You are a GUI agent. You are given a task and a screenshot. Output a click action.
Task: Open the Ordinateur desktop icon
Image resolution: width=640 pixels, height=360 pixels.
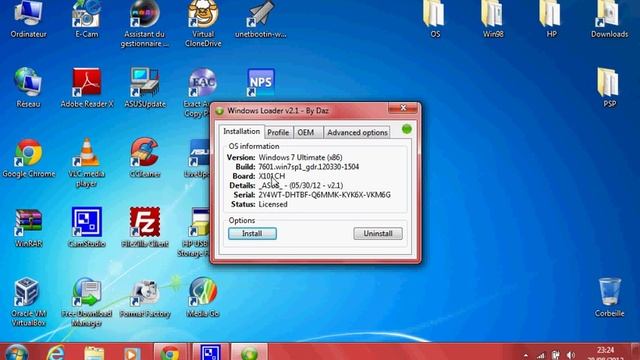(28, 18)
